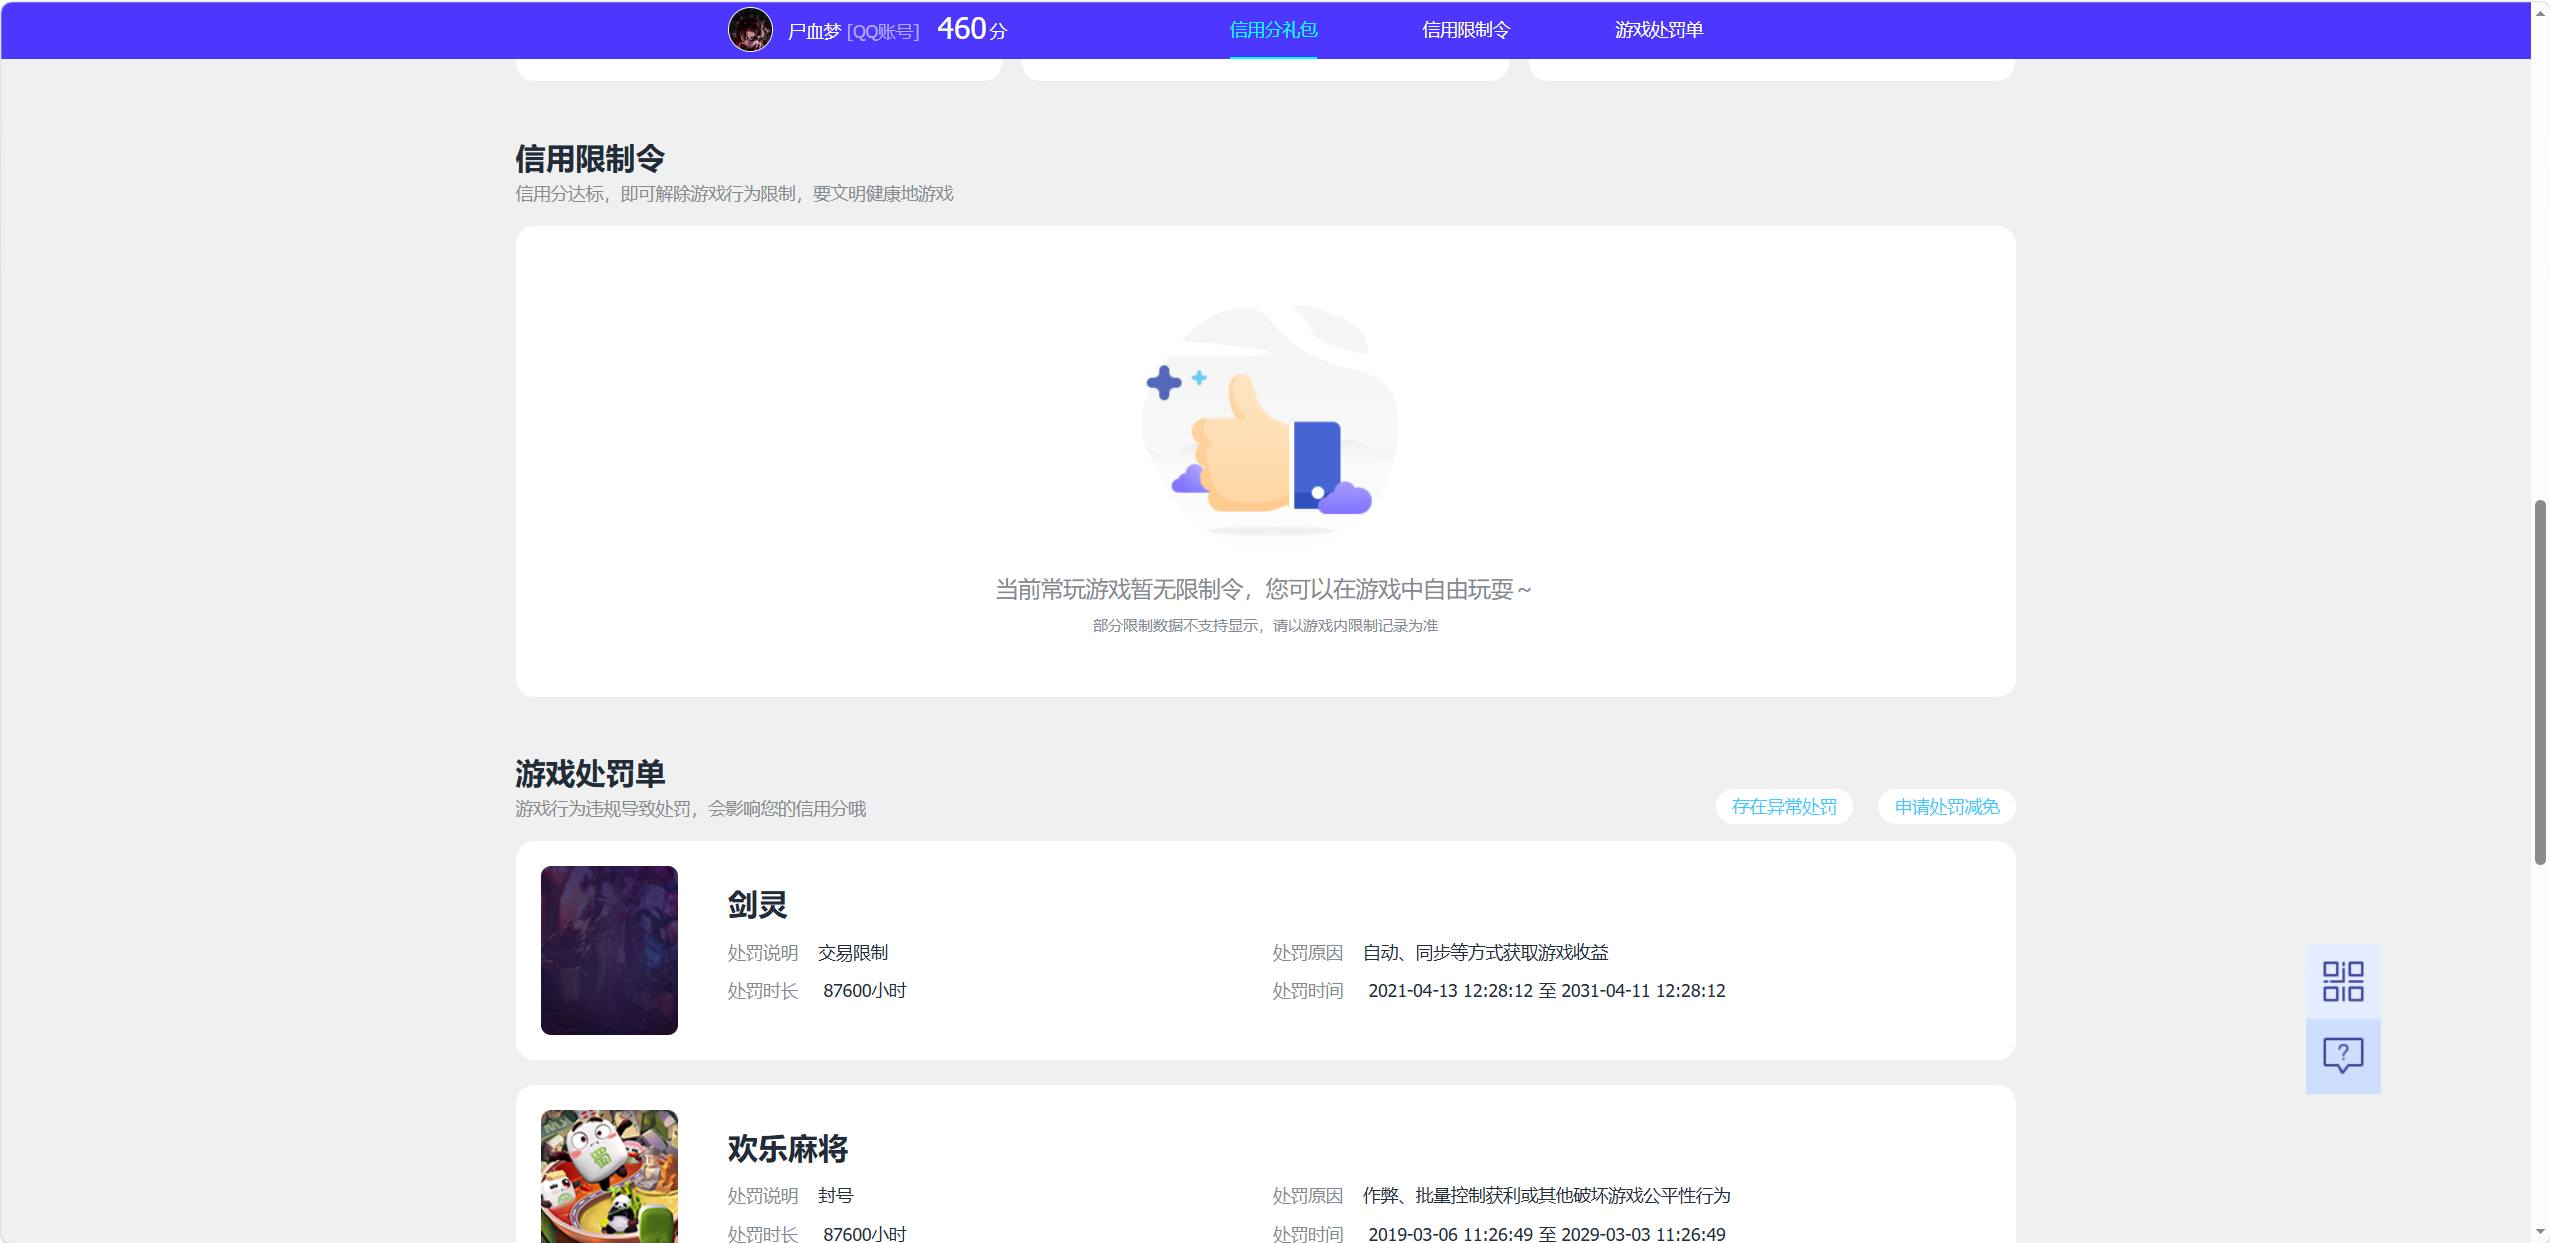Click the username 尸血梦
This screenshot has width=2550, height=1243.
[814, 31]
